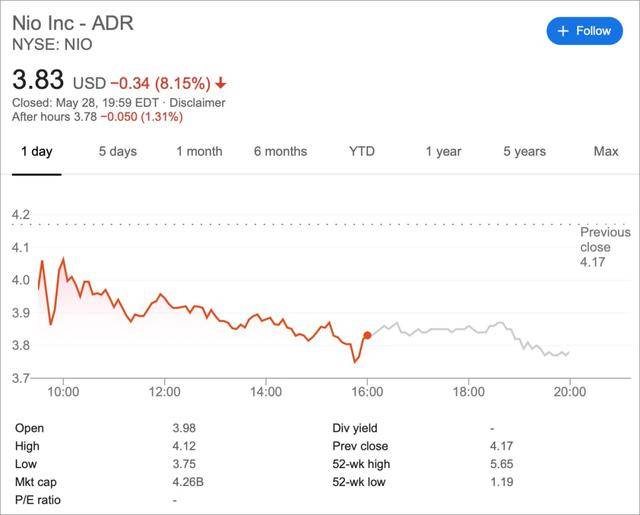Click the red closing price dot
640x515 pixels.
click(x=368, y=336)
